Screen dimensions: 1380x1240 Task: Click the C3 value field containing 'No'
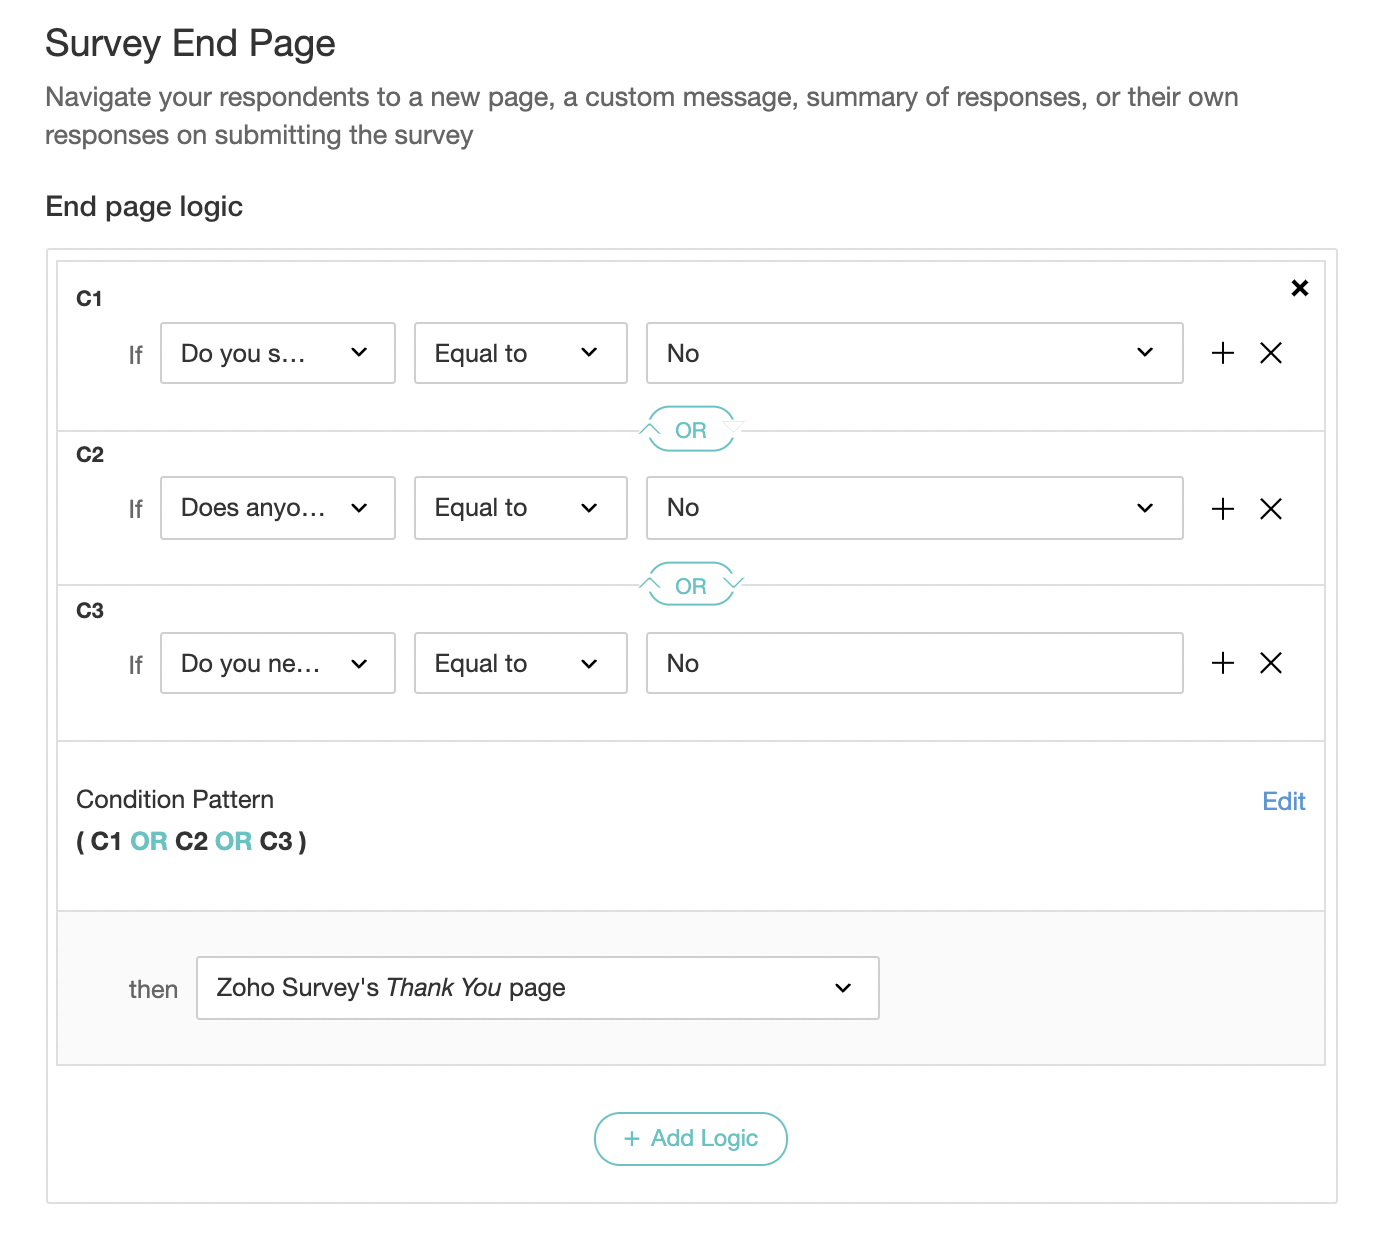pos(914,663)
